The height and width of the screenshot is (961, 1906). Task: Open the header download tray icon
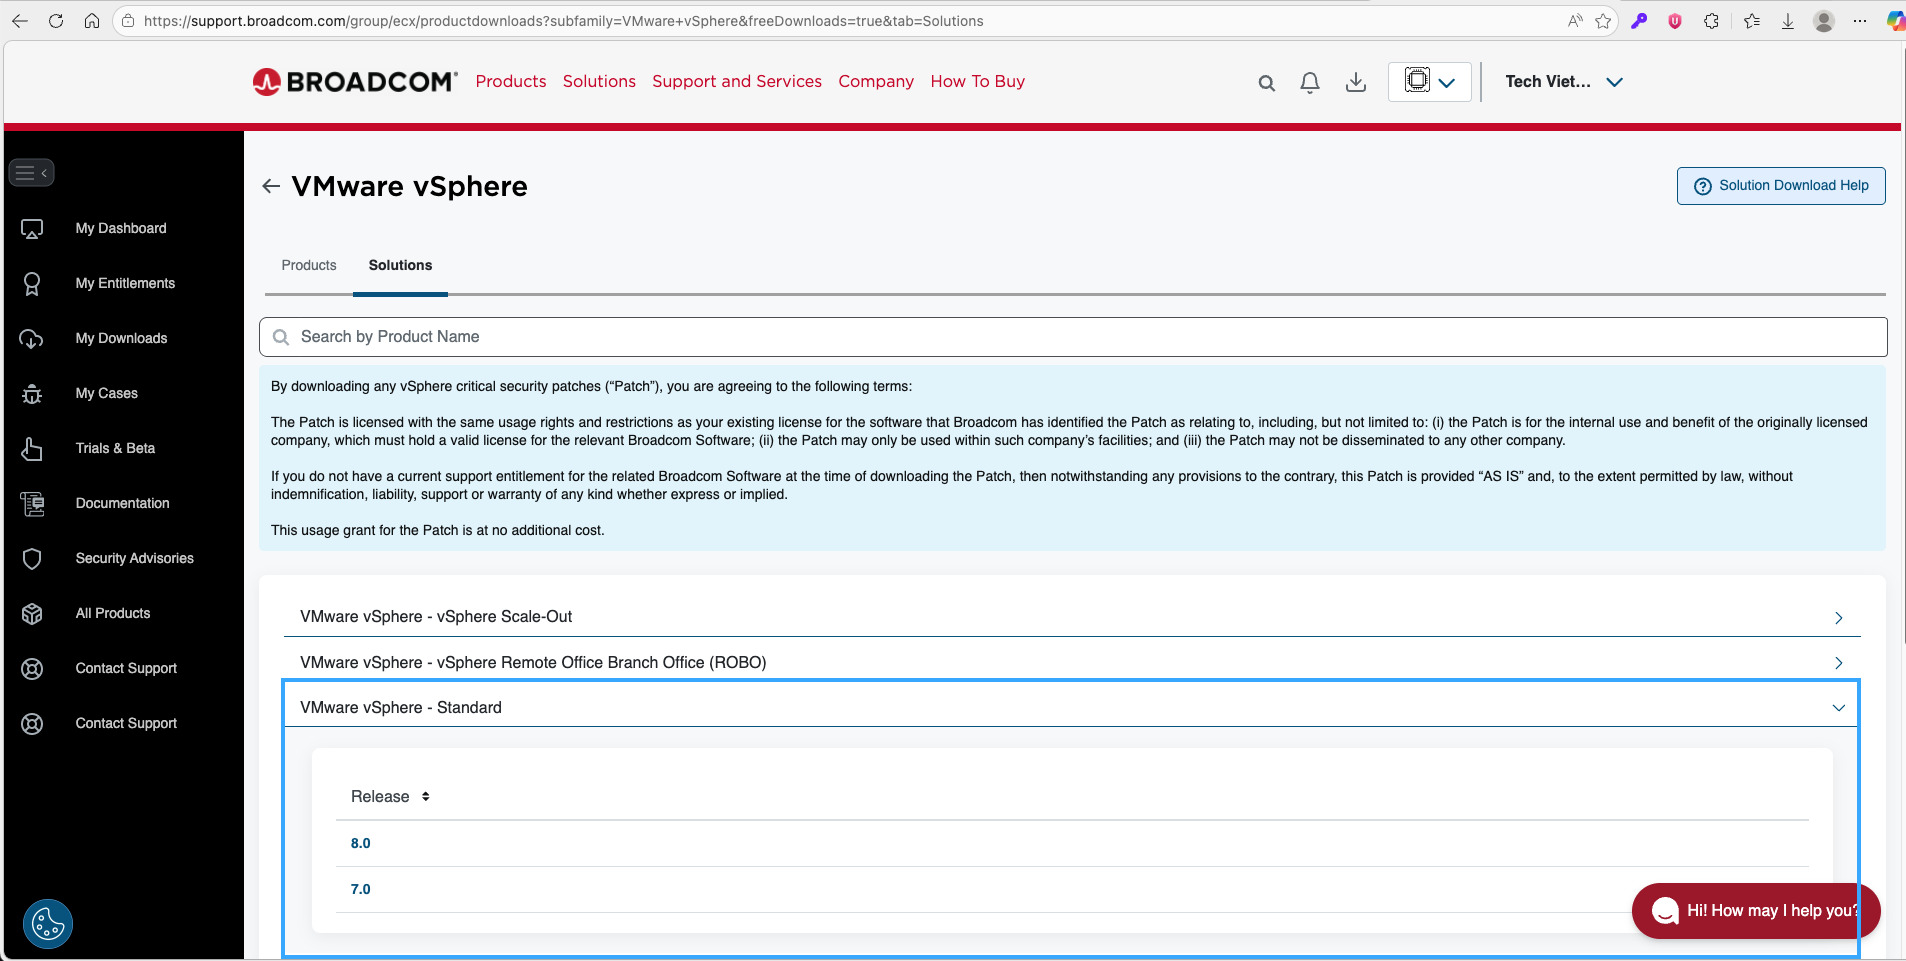[1356, 82]
